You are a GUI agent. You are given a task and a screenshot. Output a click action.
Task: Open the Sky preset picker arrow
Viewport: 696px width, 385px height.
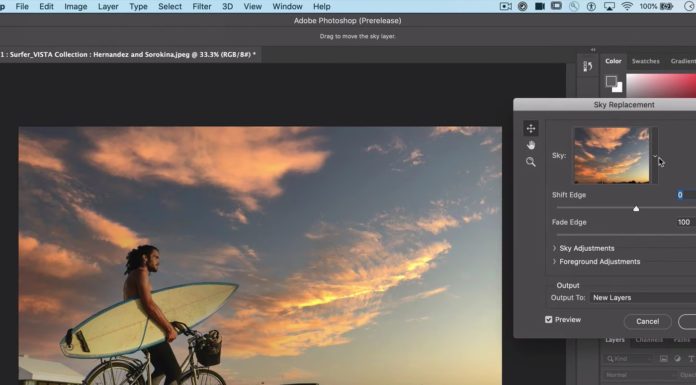655,156
